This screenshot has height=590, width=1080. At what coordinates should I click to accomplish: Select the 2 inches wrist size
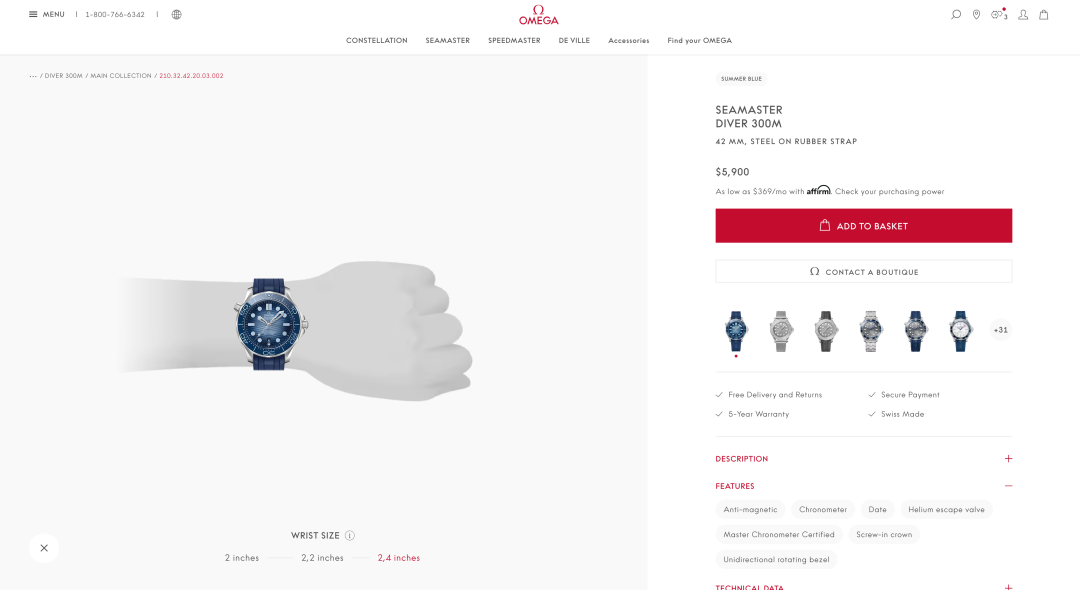coord(242,558)
